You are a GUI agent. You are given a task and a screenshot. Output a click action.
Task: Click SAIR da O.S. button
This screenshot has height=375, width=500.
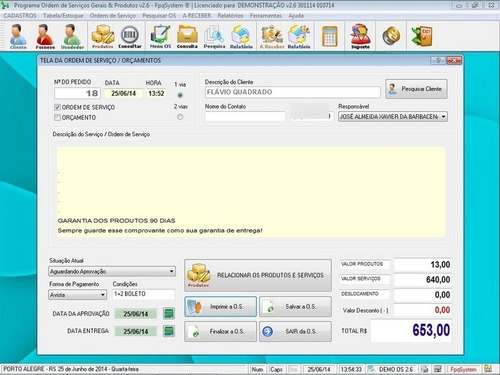coord(295,331)
